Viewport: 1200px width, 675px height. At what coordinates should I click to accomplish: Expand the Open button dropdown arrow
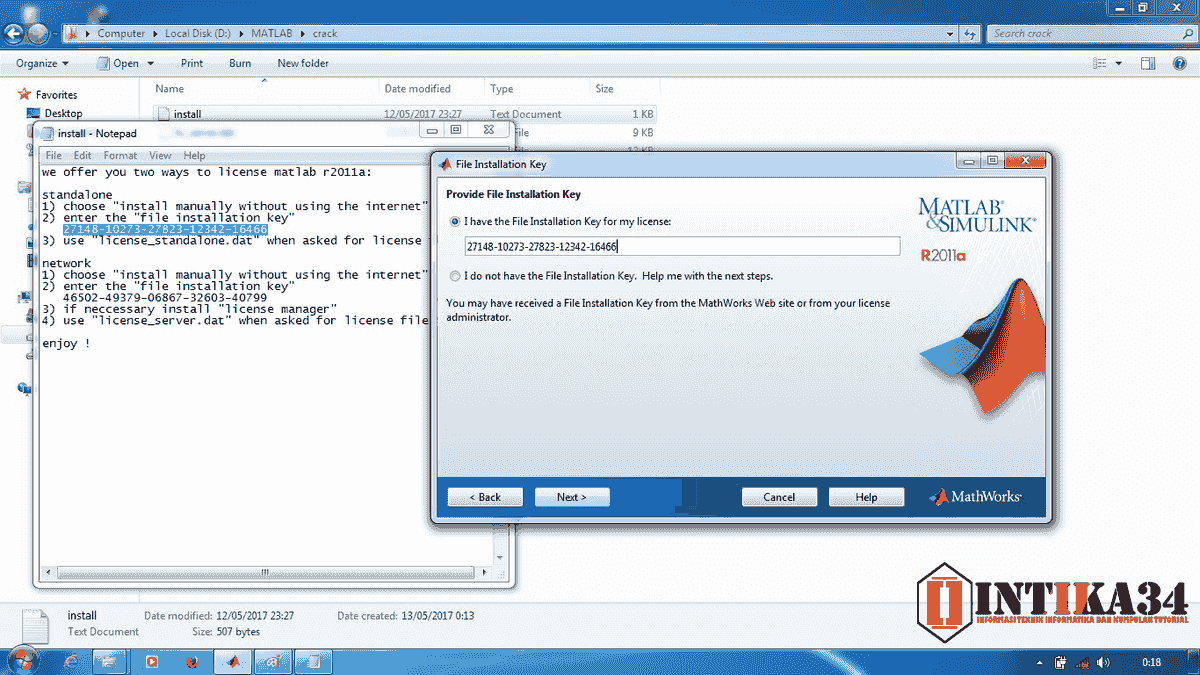(x=150, y=63)
